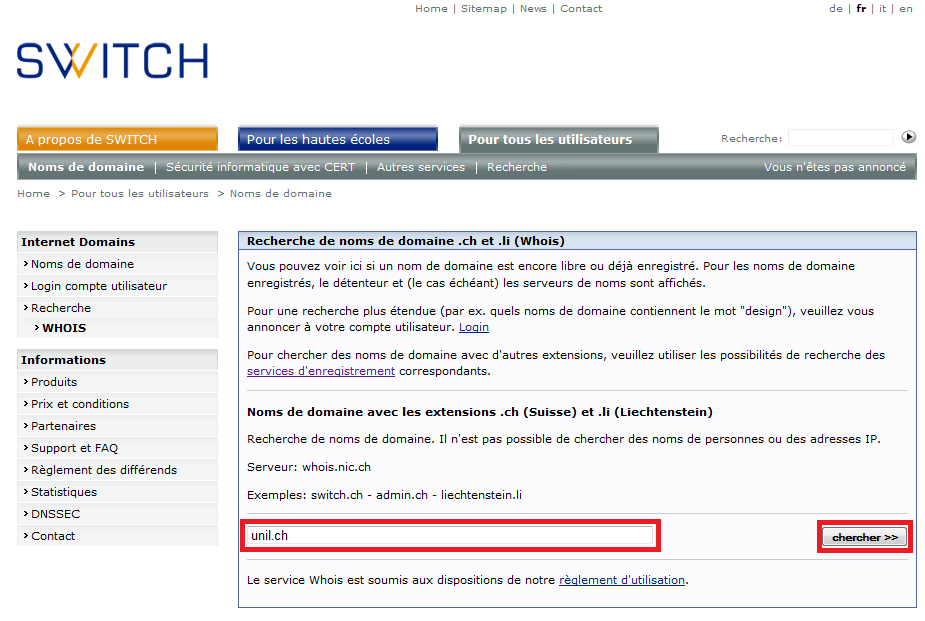
Task: Go to Home in breadcrumb
Action: (x=34, y=193)
